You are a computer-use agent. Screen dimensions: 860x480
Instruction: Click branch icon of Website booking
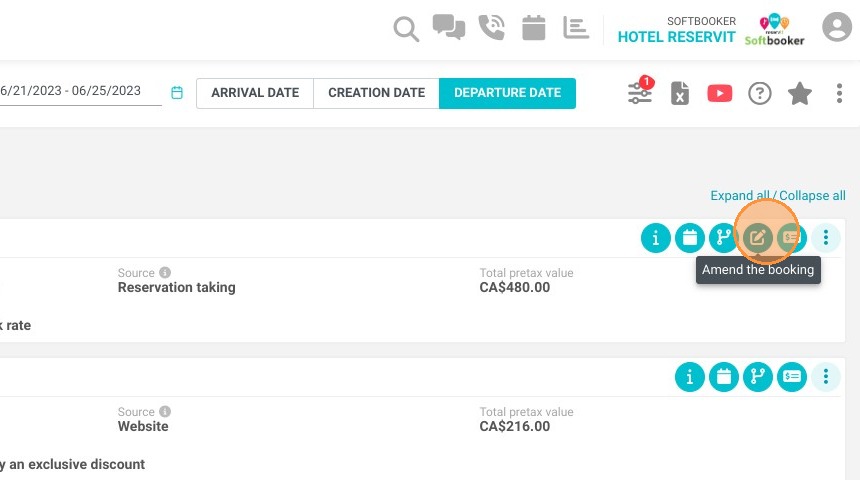757,377
